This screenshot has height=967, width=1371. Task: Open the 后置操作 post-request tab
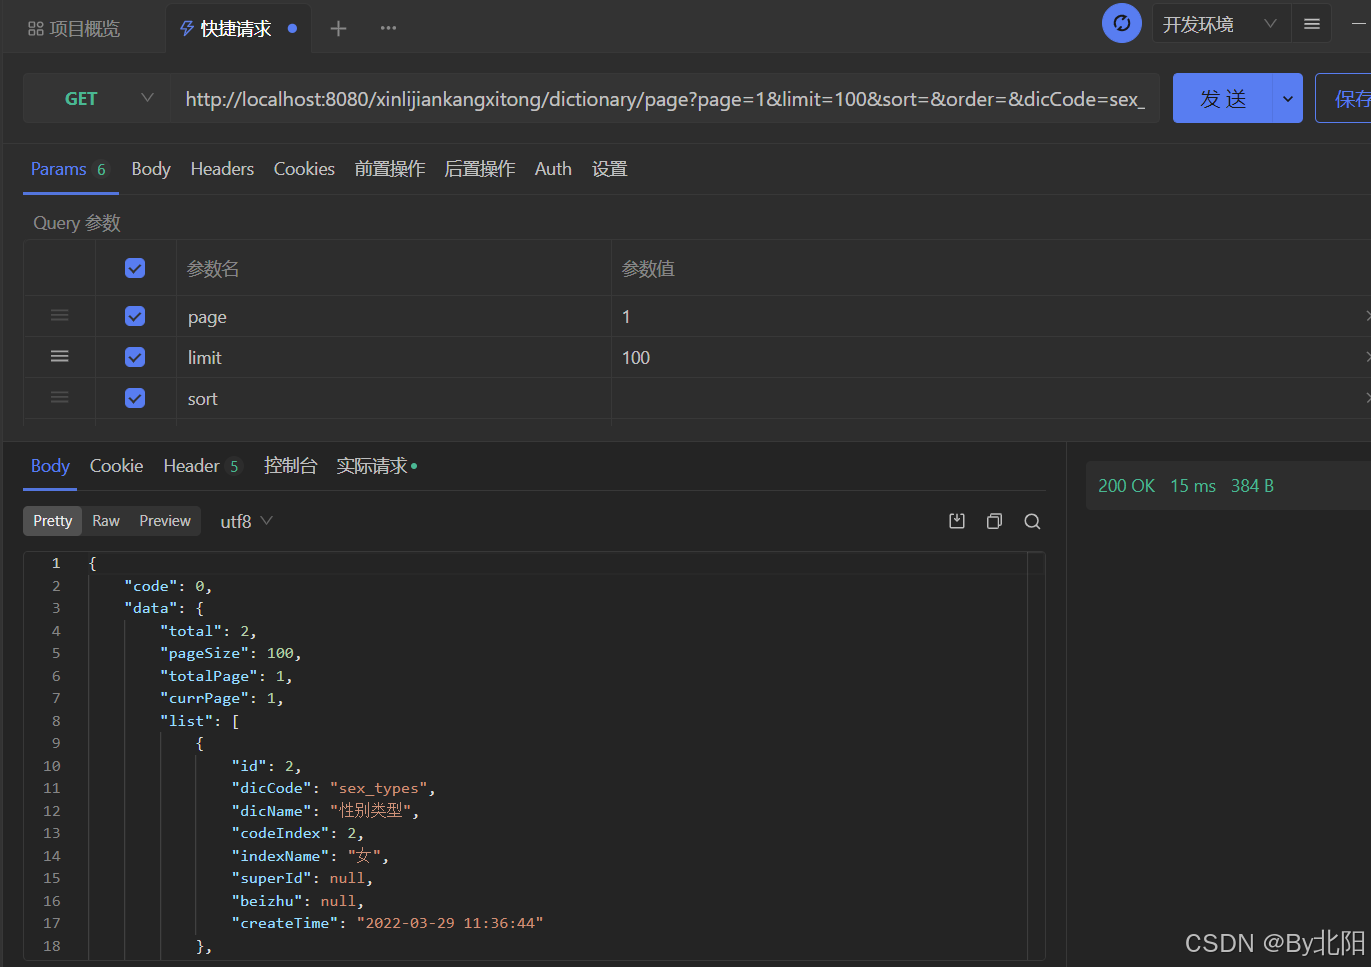pos(480,169)
